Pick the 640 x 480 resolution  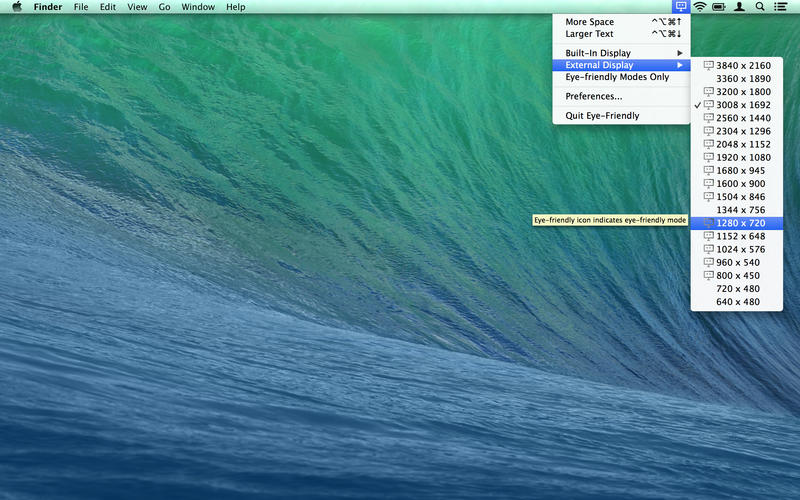738,302
